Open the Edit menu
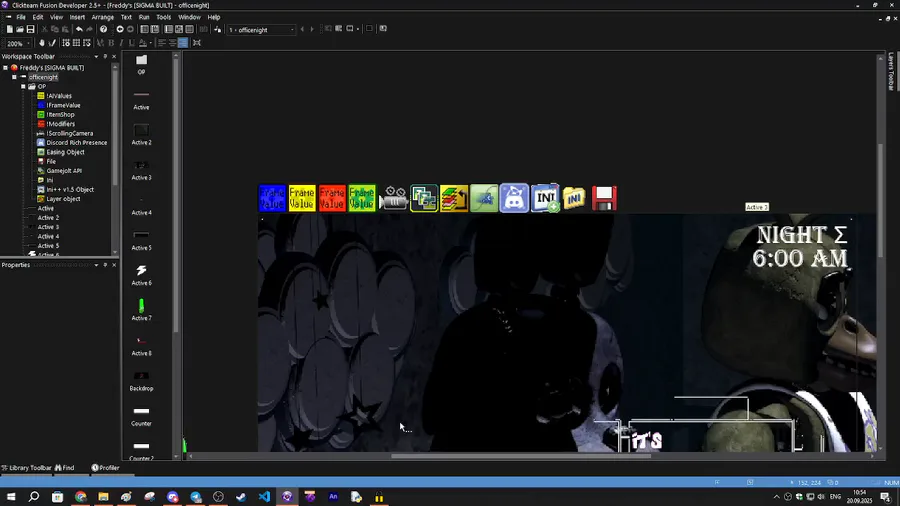 tap(38, 17)
